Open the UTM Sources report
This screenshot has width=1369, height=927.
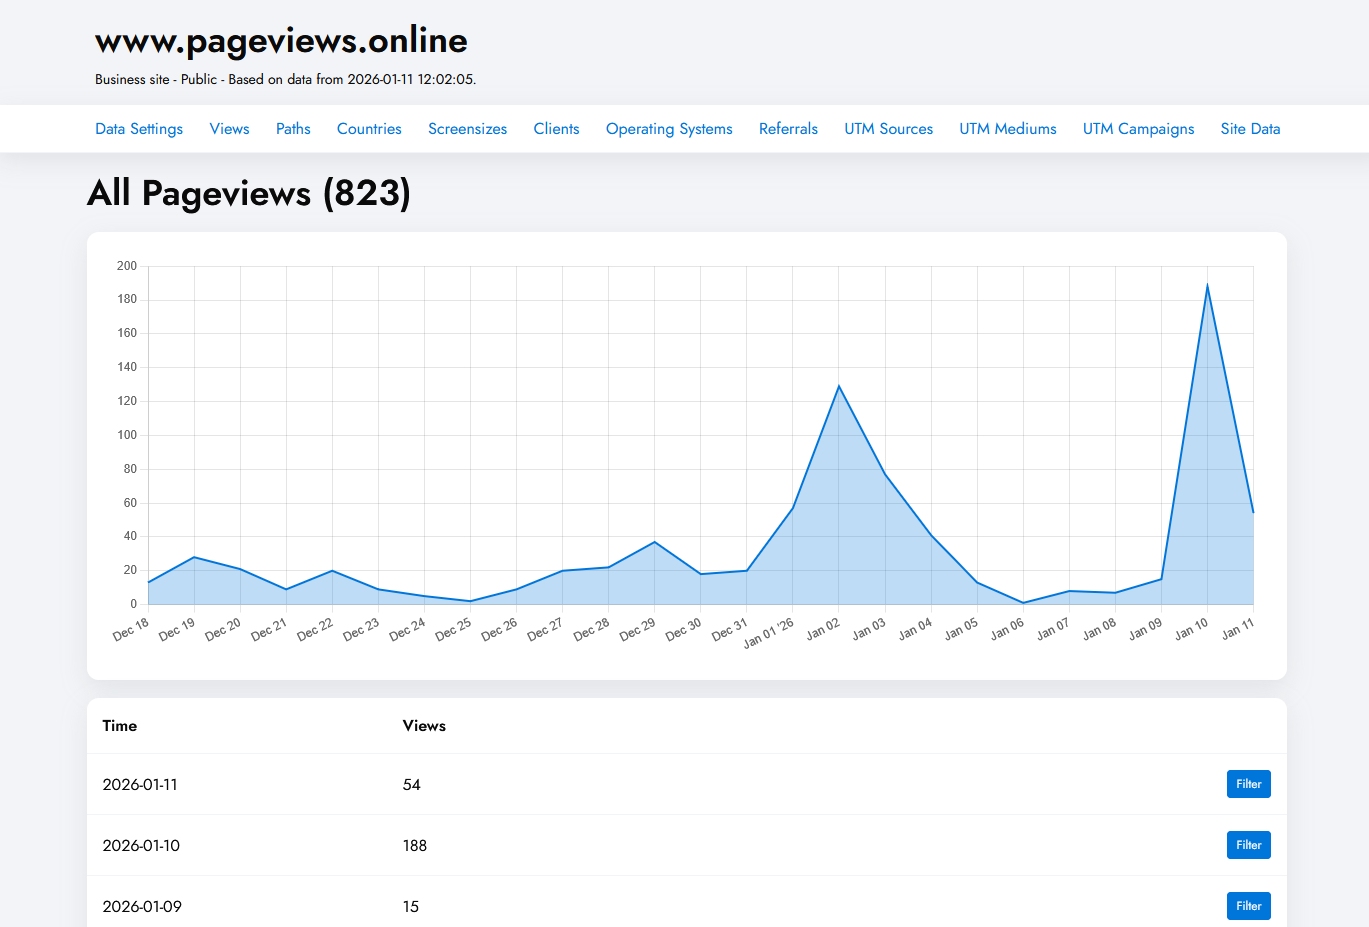coord(888,128)
